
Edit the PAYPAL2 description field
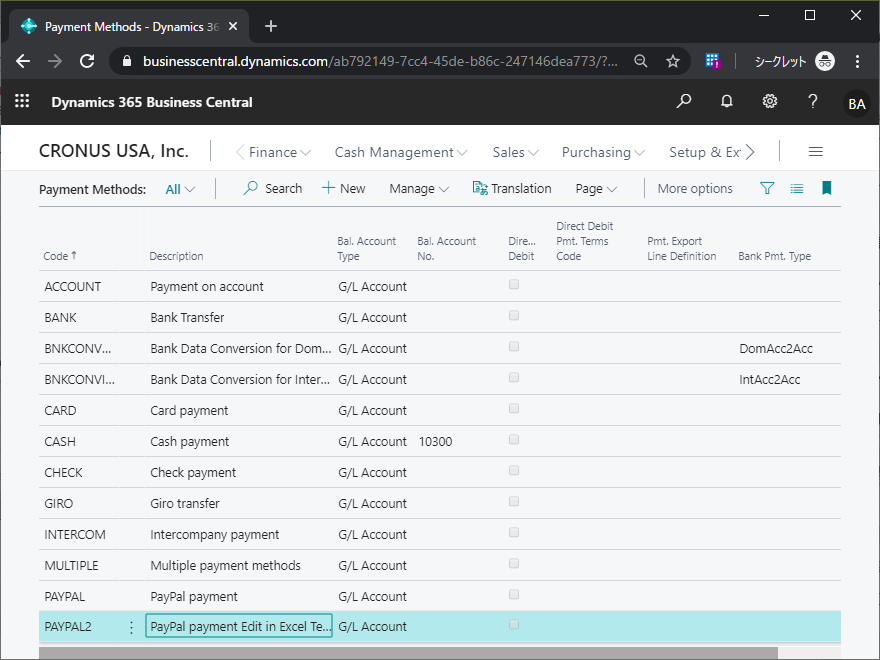[239, 626]
